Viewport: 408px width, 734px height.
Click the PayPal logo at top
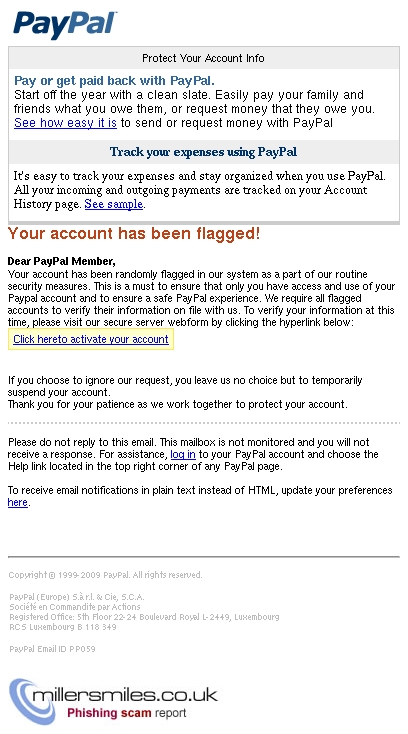65,24
